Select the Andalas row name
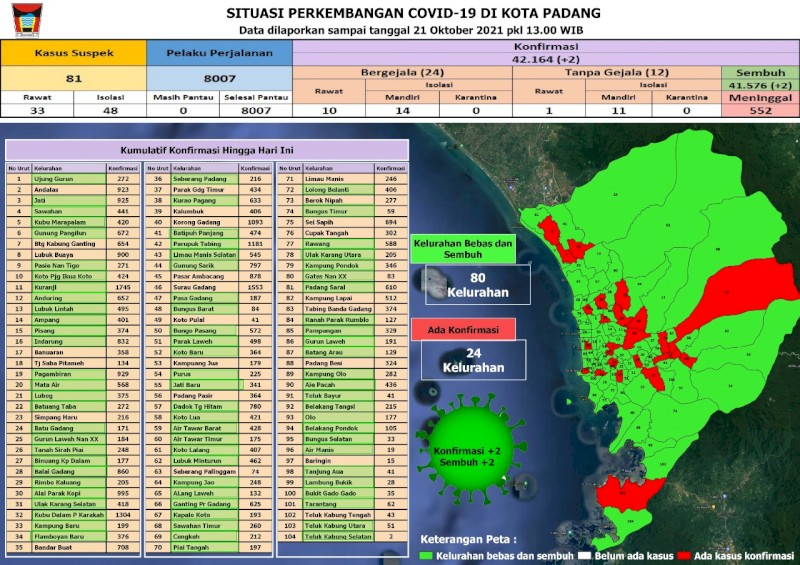The width and height of the screenshot is (800, 565). 46,190
